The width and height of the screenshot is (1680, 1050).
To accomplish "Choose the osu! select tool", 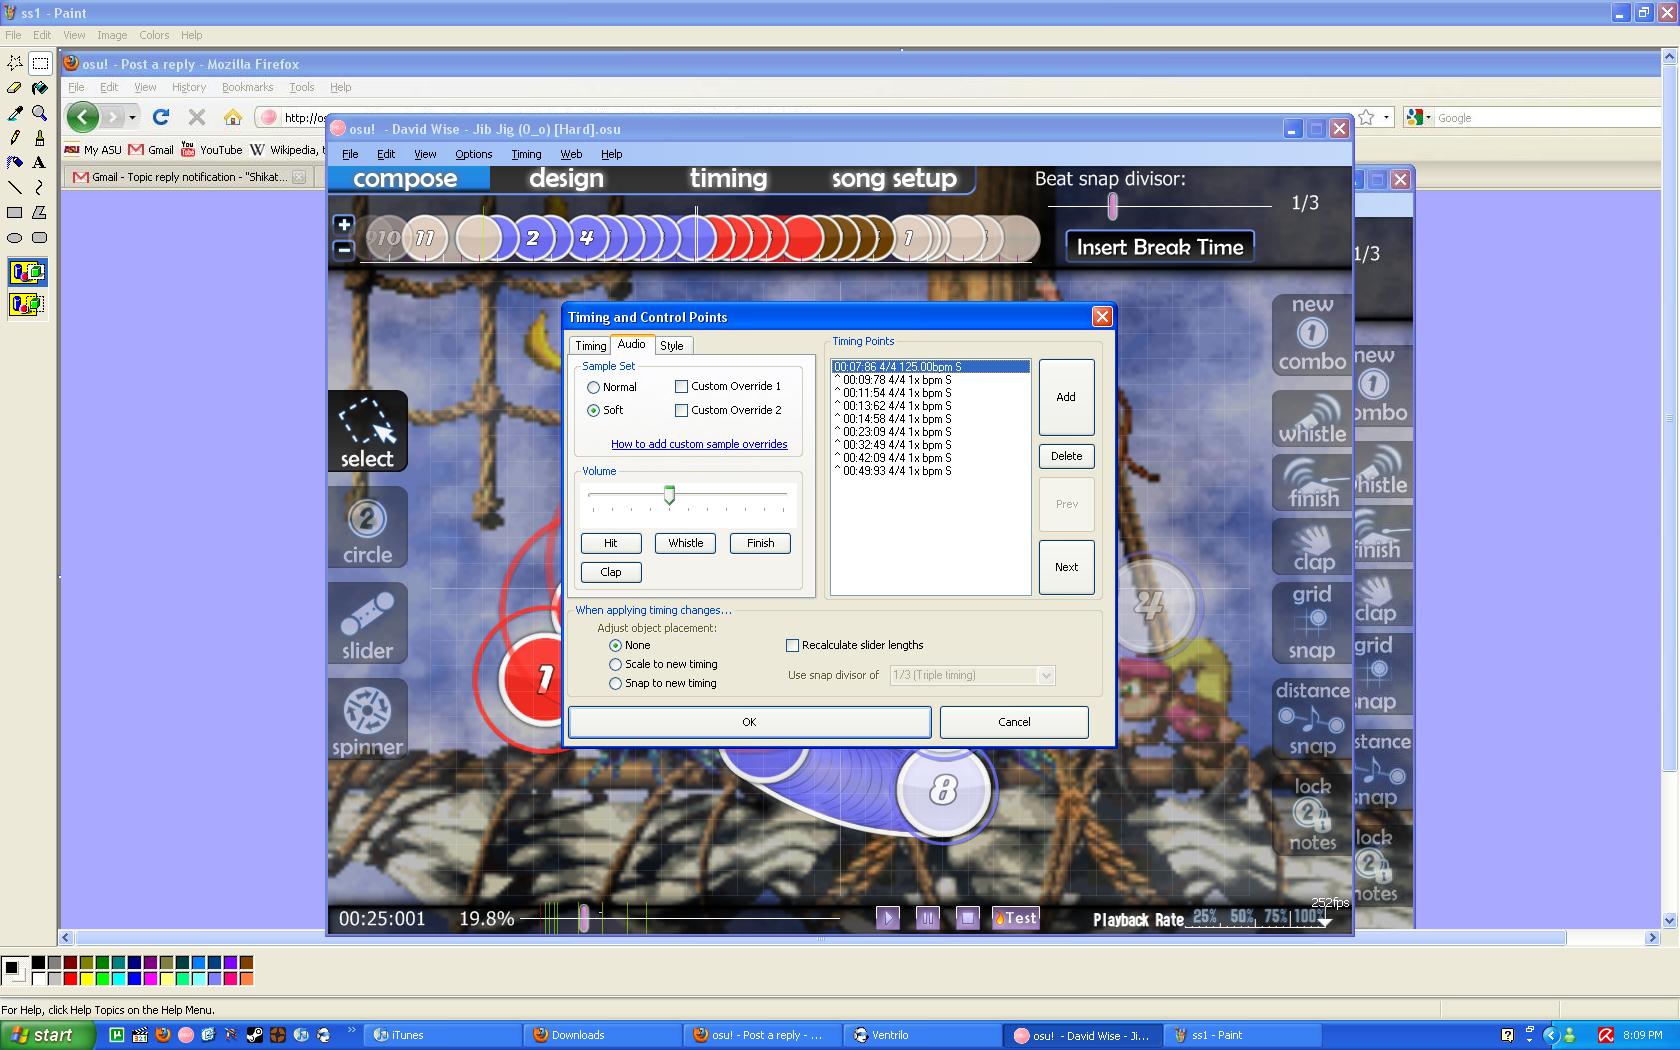I will pyautogui.click(x=367, y=431).
